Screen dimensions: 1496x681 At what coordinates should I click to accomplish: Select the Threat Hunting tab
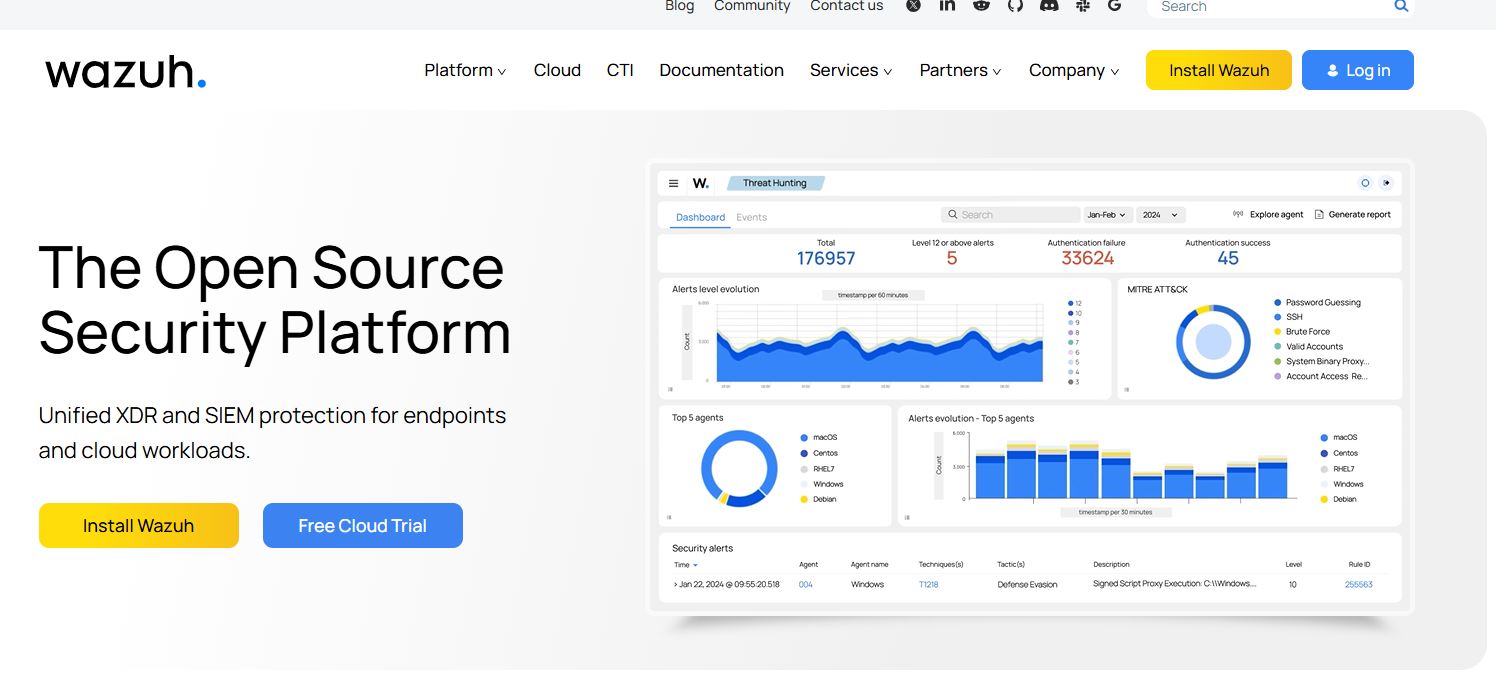(x=775, y=183)
